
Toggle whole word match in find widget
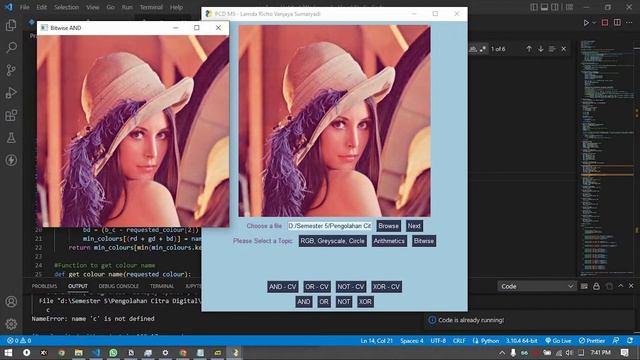(473, 49)
